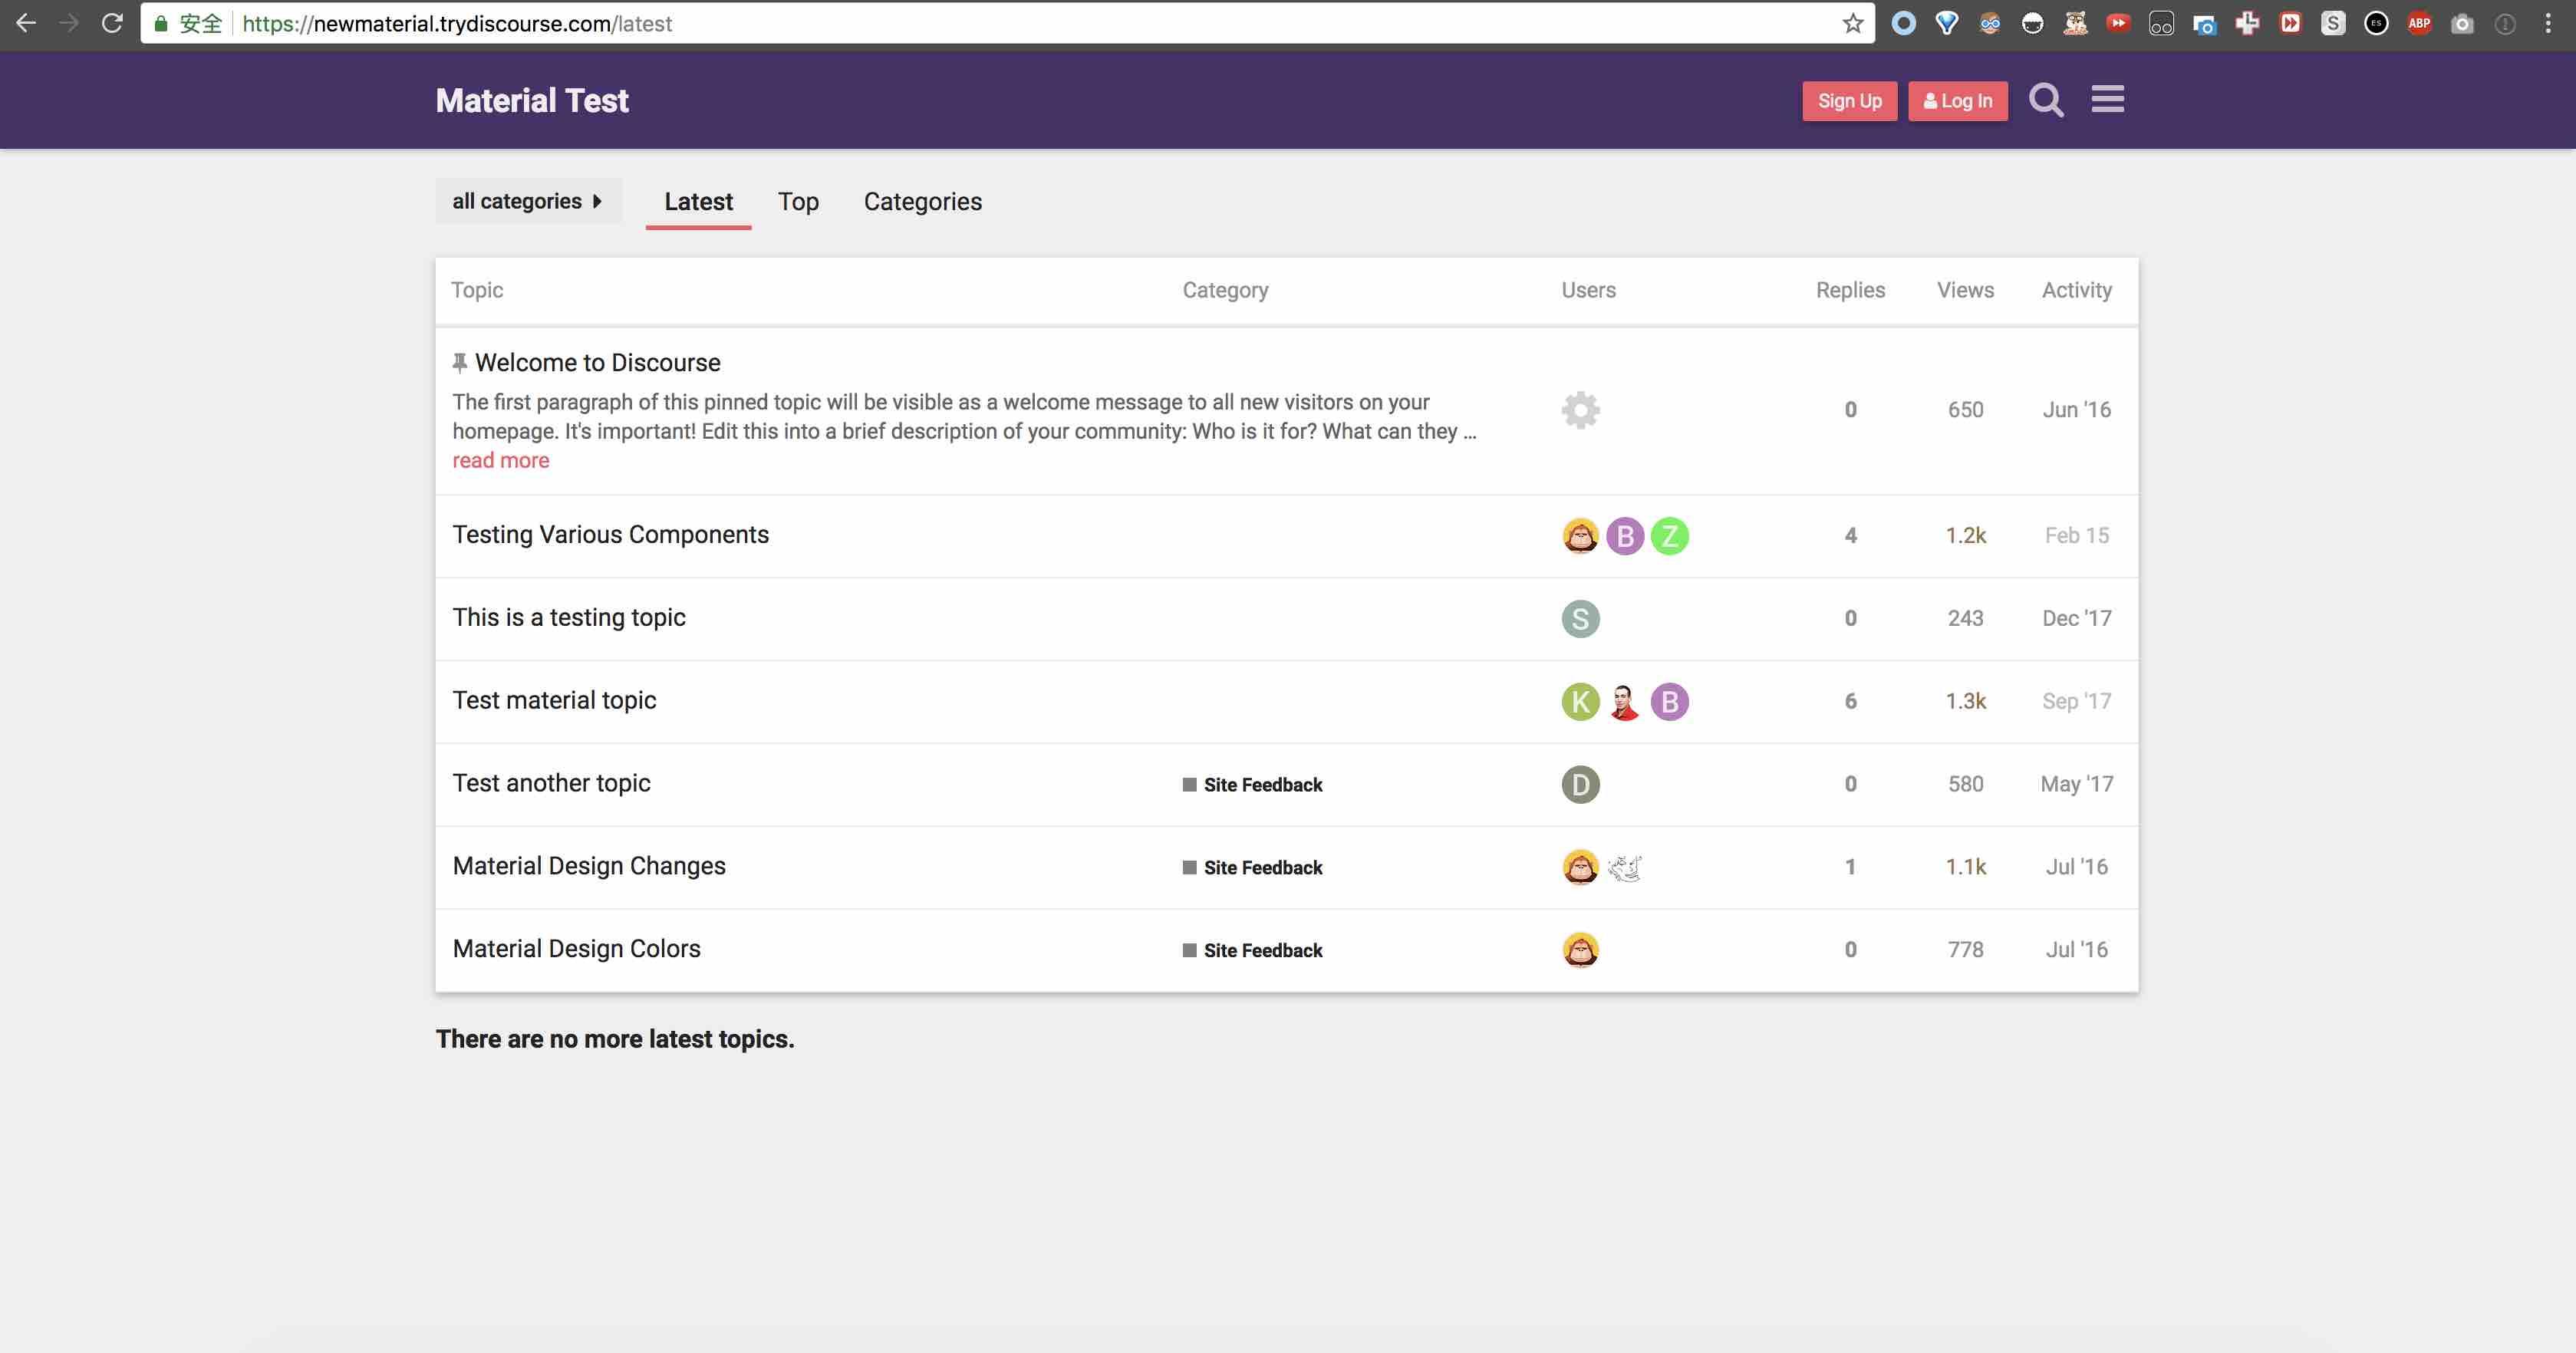Bookmark page with star icon

click(x=1852, y=23)
